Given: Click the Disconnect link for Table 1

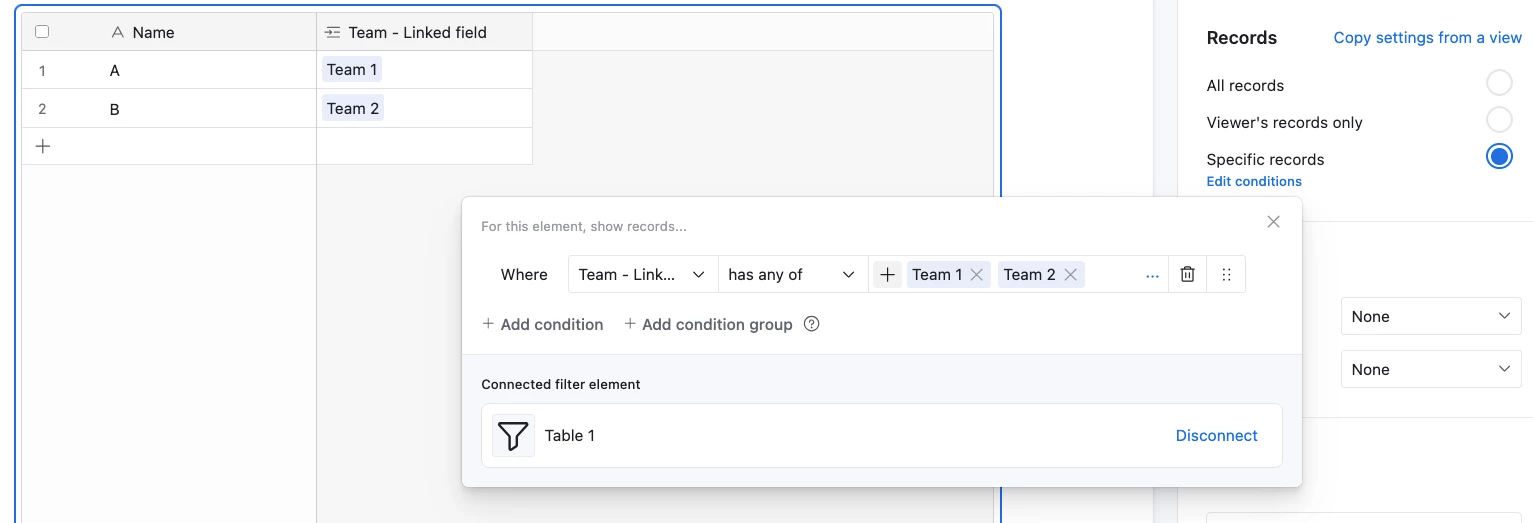Looking at the screenshot, I should point(1216,435).
